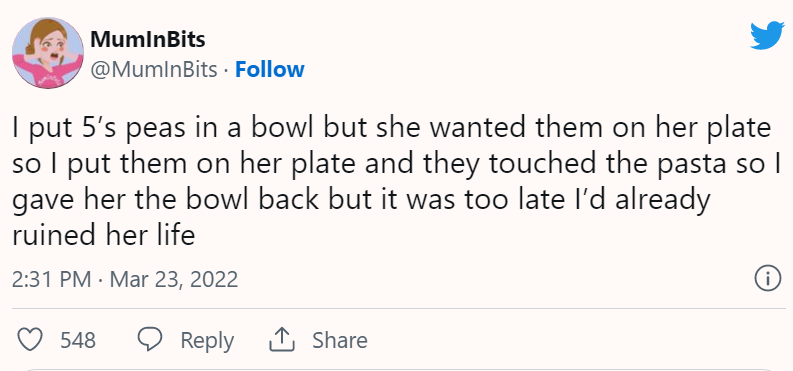This screenshot has height=371, width=793.
Task: Click the reply speech bubble icon
Action: [150, 340]
